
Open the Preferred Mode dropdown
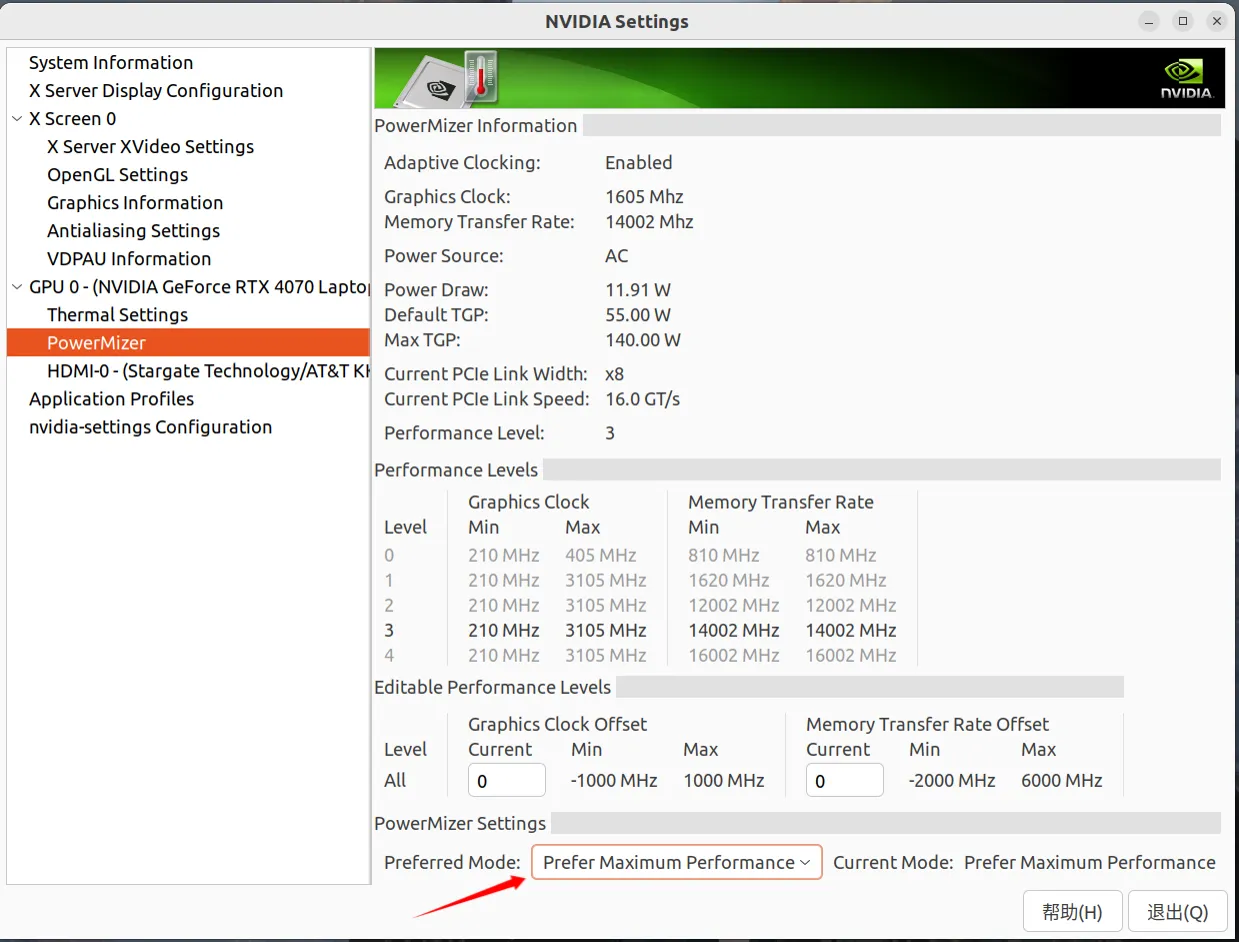(x=676, y=862)
